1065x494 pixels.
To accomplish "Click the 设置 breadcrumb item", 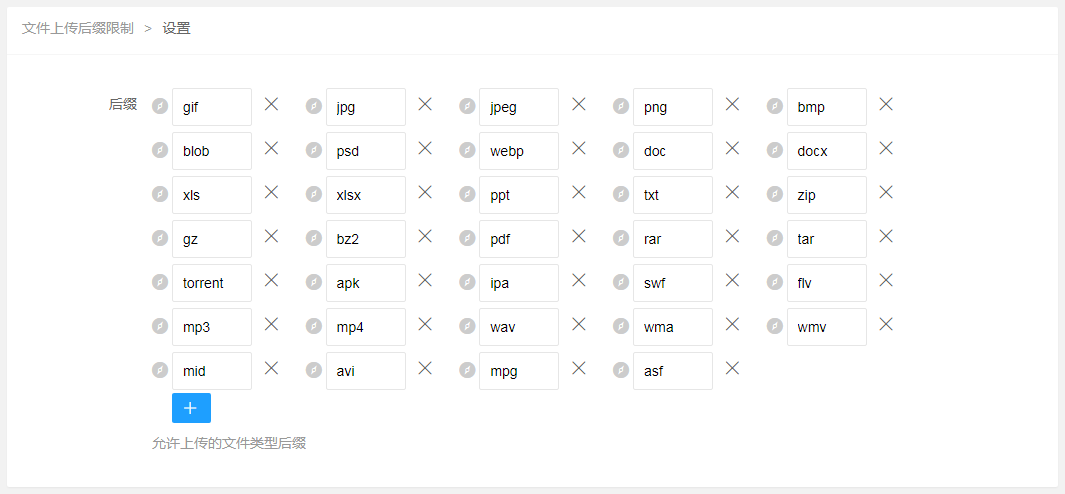I will [x=177, y=29].
